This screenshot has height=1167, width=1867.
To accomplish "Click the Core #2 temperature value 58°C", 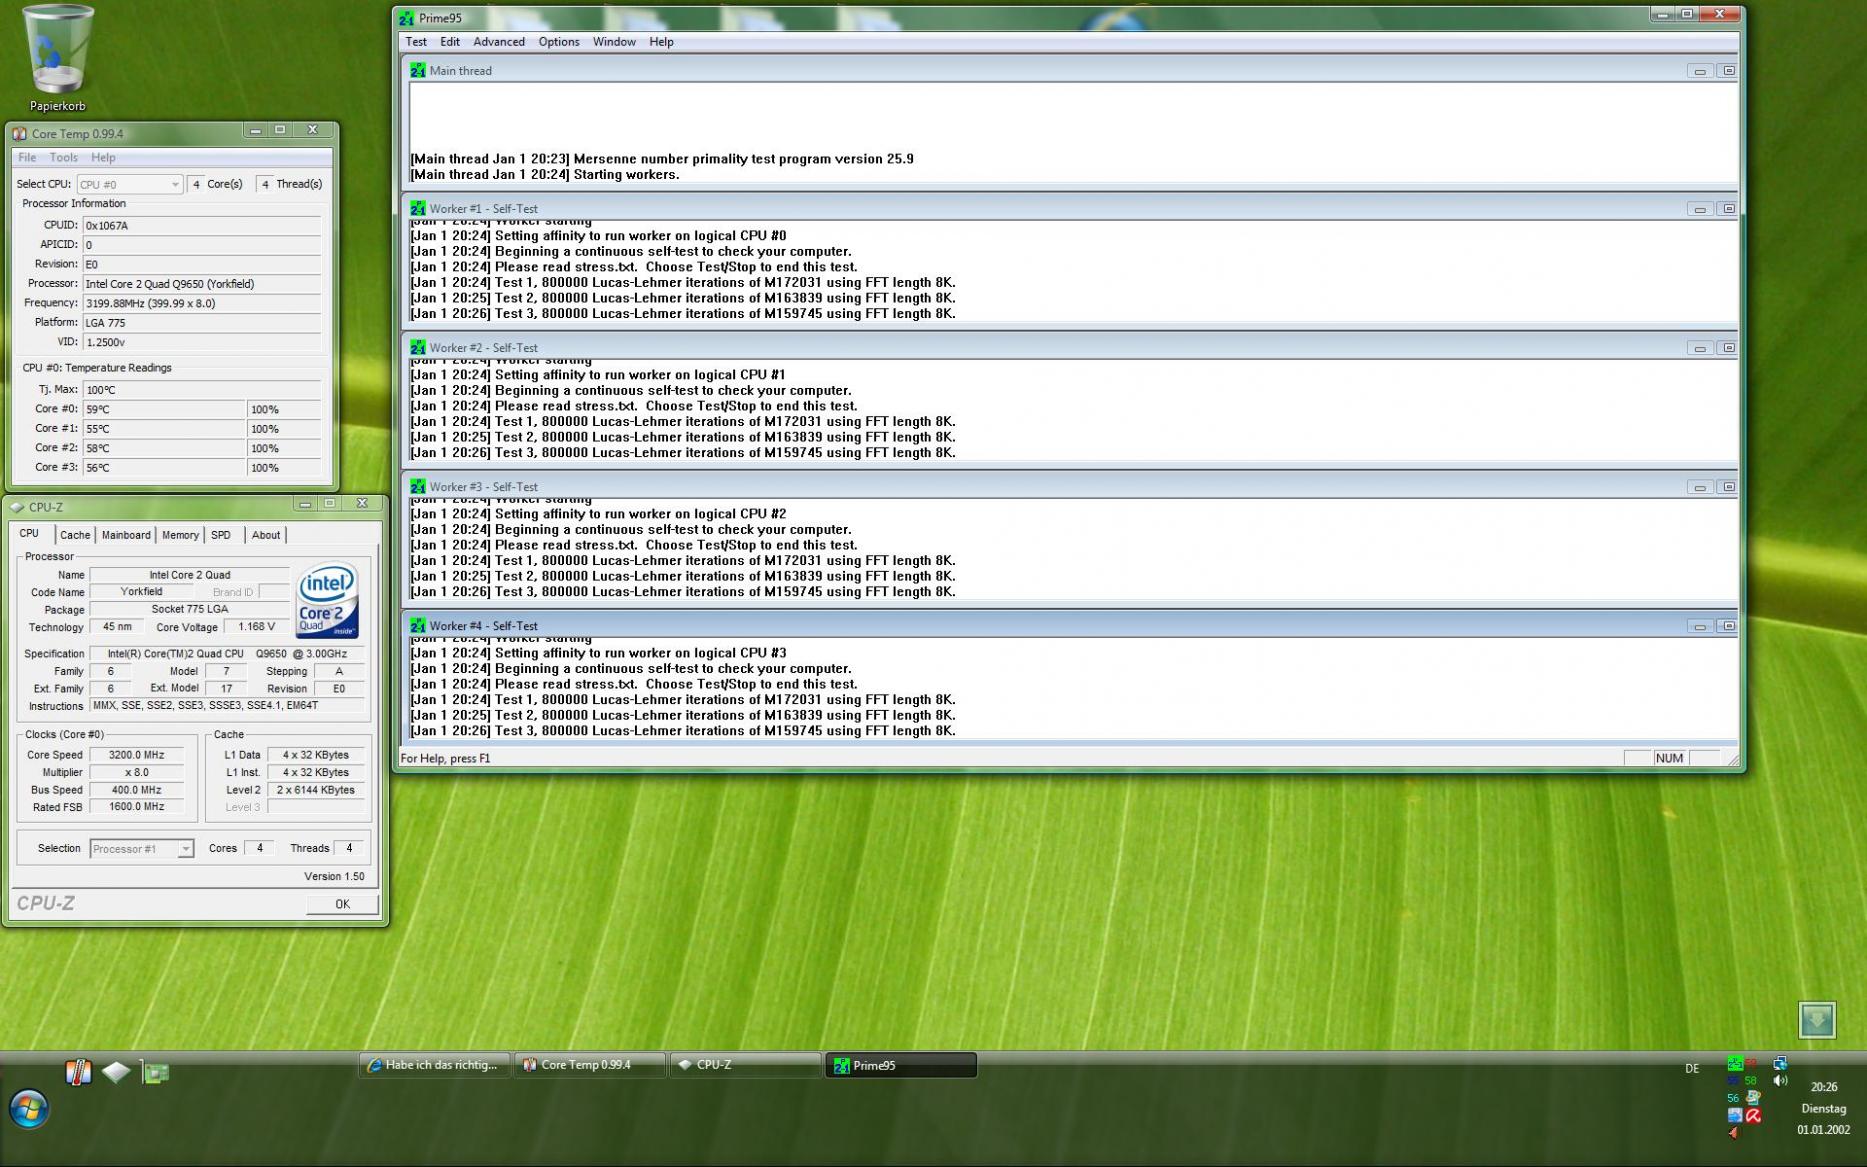I will click(164, 448).
